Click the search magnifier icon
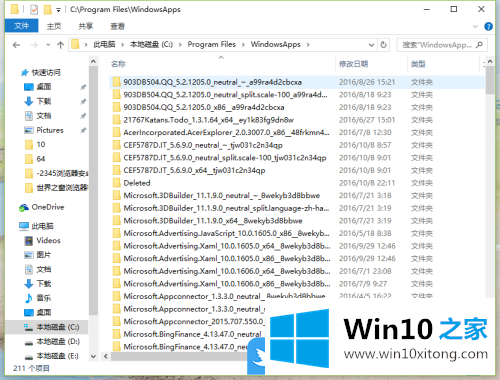This screenshot has width=500, height=380. [x=479, y=45]
